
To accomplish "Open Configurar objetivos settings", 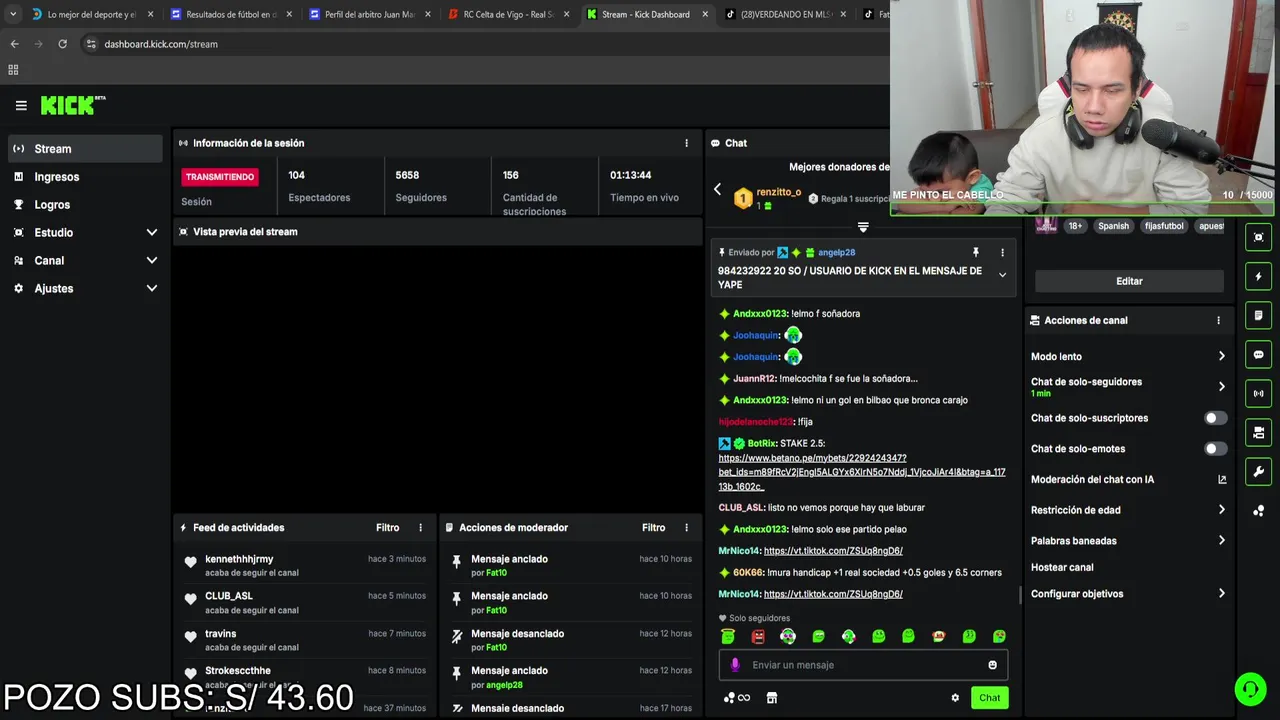I will pos(1128,594).
